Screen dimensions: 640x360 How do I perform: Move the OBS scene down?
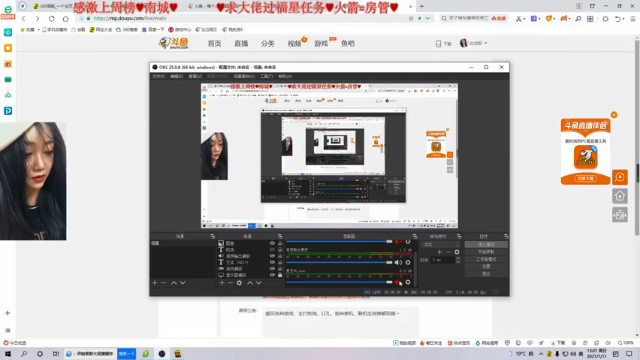[182, 282]
